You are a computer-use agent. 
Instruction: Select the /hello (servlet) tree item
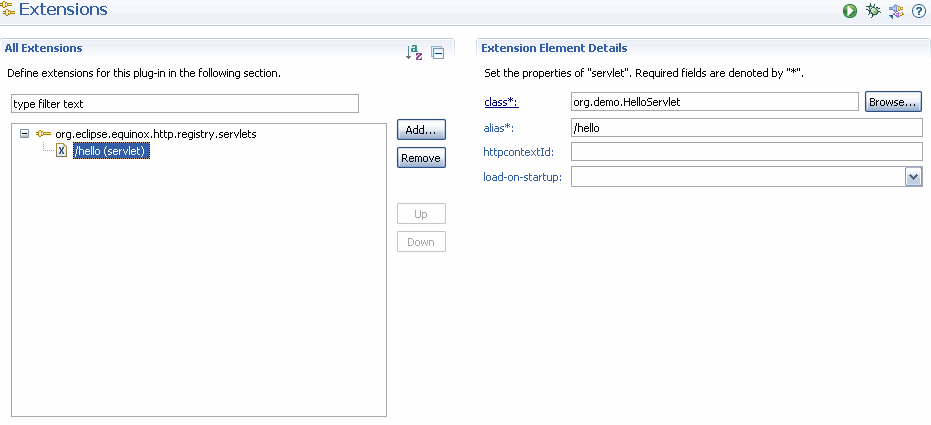(x=109, y=151)
